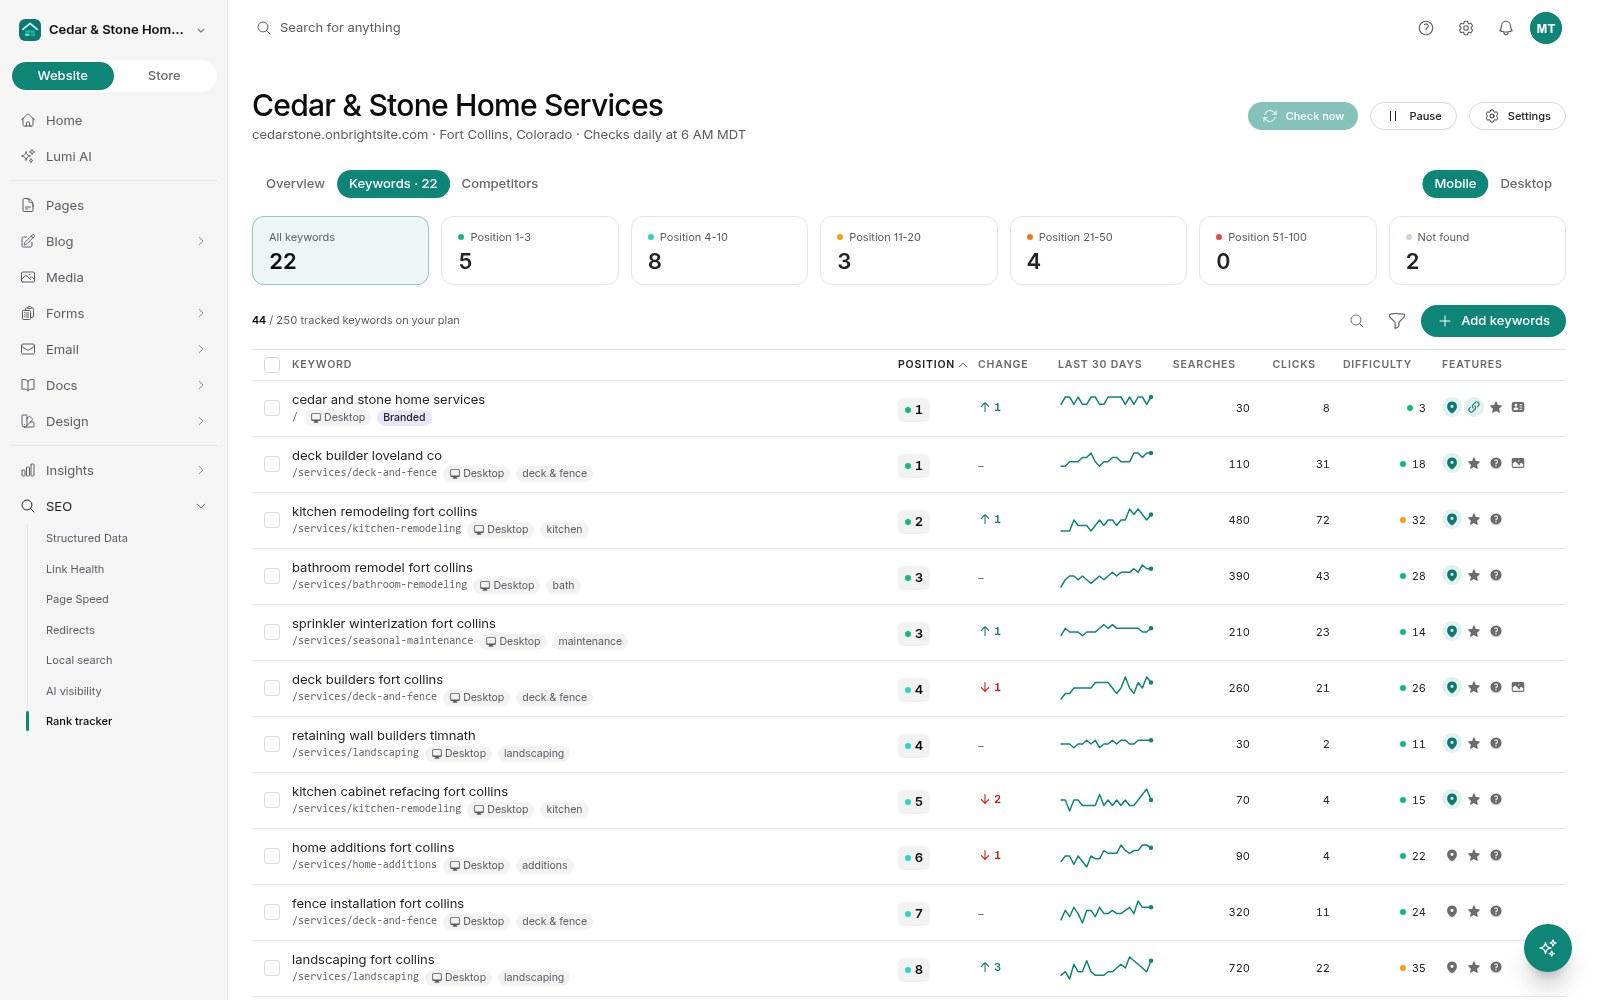Open the Cedar & Stone site switcher dropdown
The width and height of the screenshot is (1600, 1000).
coord(113,30)
